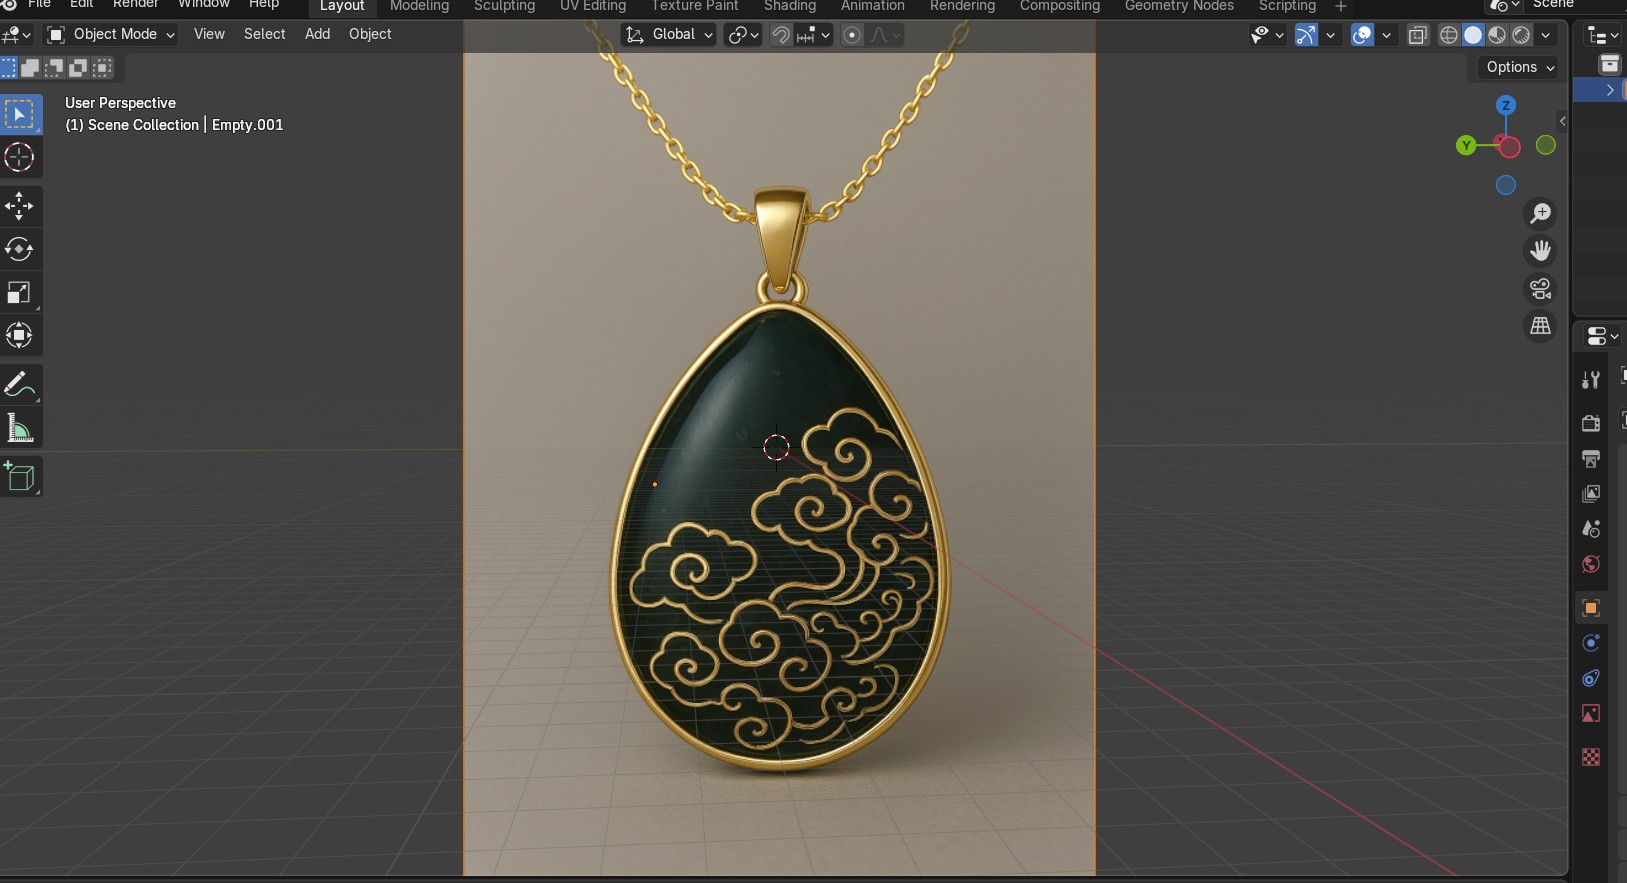Toggle X-ray view button
Viewport: 1627px width, 883px height.
[1417, 35]
